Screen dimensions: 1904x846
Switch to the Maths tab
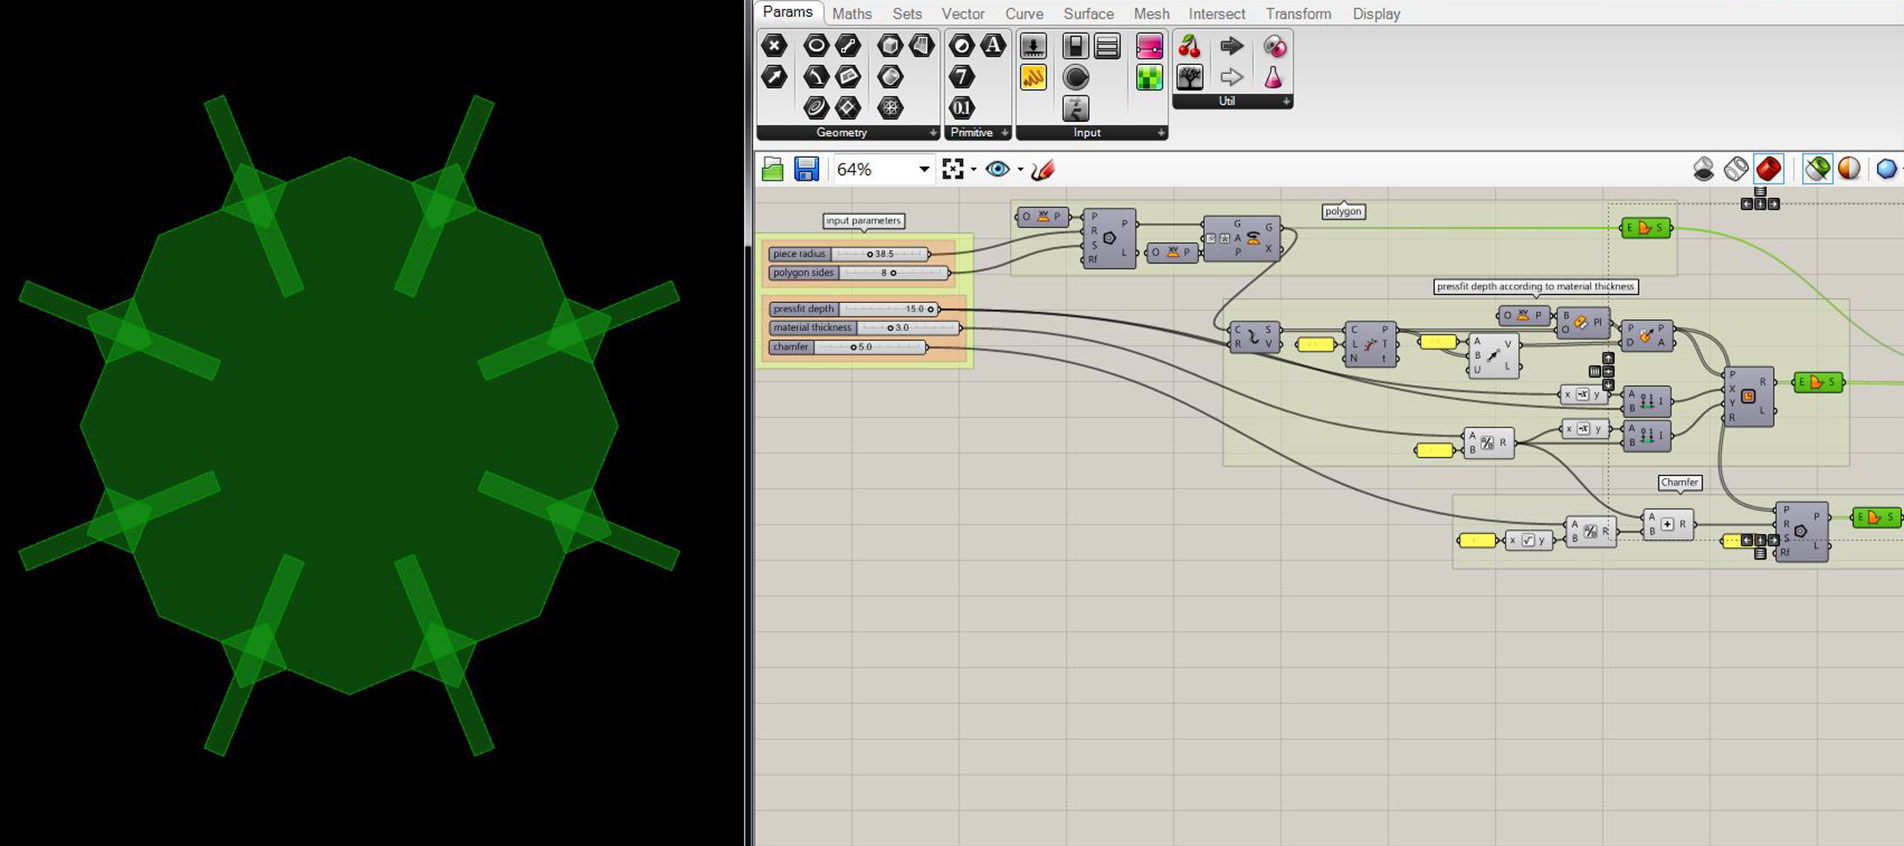pyautogui.click(x=852, y=14)
